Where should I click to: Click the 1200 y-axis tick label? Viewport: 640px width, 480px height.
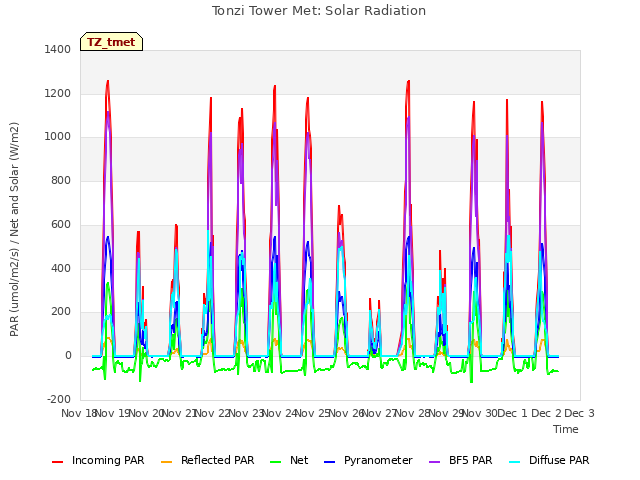(58, 93)
